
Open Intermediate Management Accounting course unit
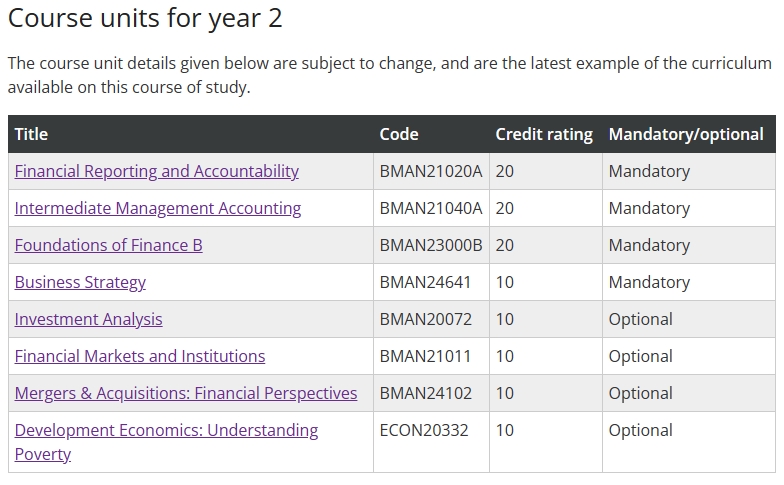pyautogui.click(x=158, y=208)
